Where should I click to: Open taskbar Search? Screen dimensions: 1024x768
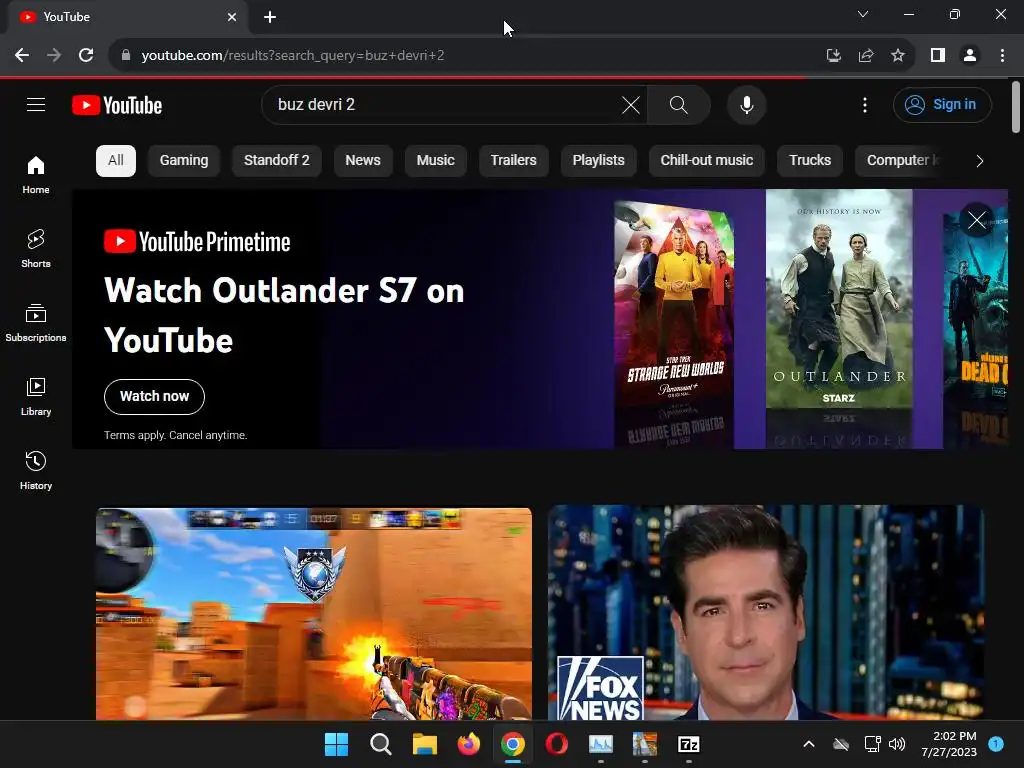tap(380, 744)
